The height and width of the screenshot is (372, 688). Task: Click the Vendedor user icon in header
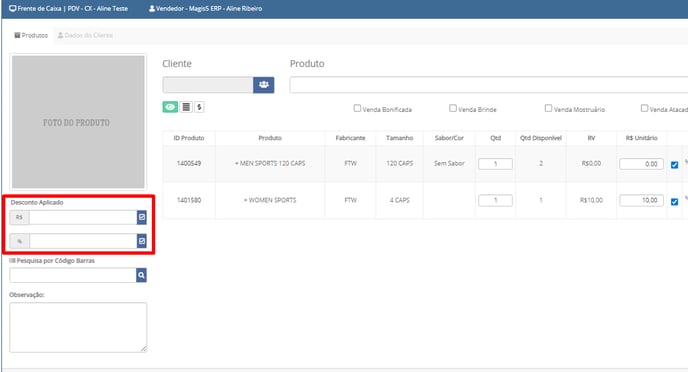pos(152,8)
